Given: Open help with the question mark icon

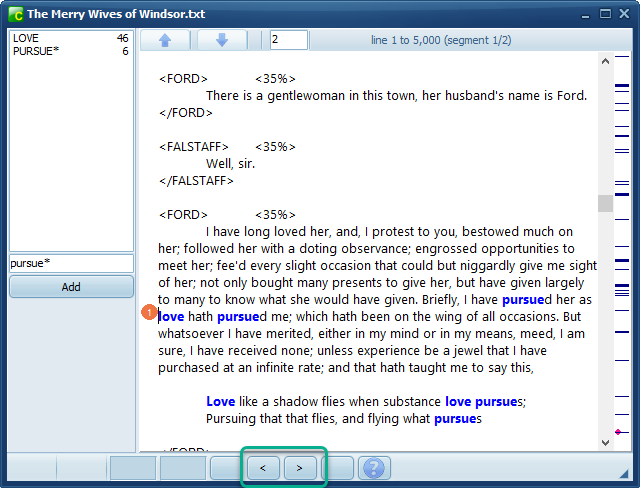Looking at the screenshot, I should click(374, 468).
